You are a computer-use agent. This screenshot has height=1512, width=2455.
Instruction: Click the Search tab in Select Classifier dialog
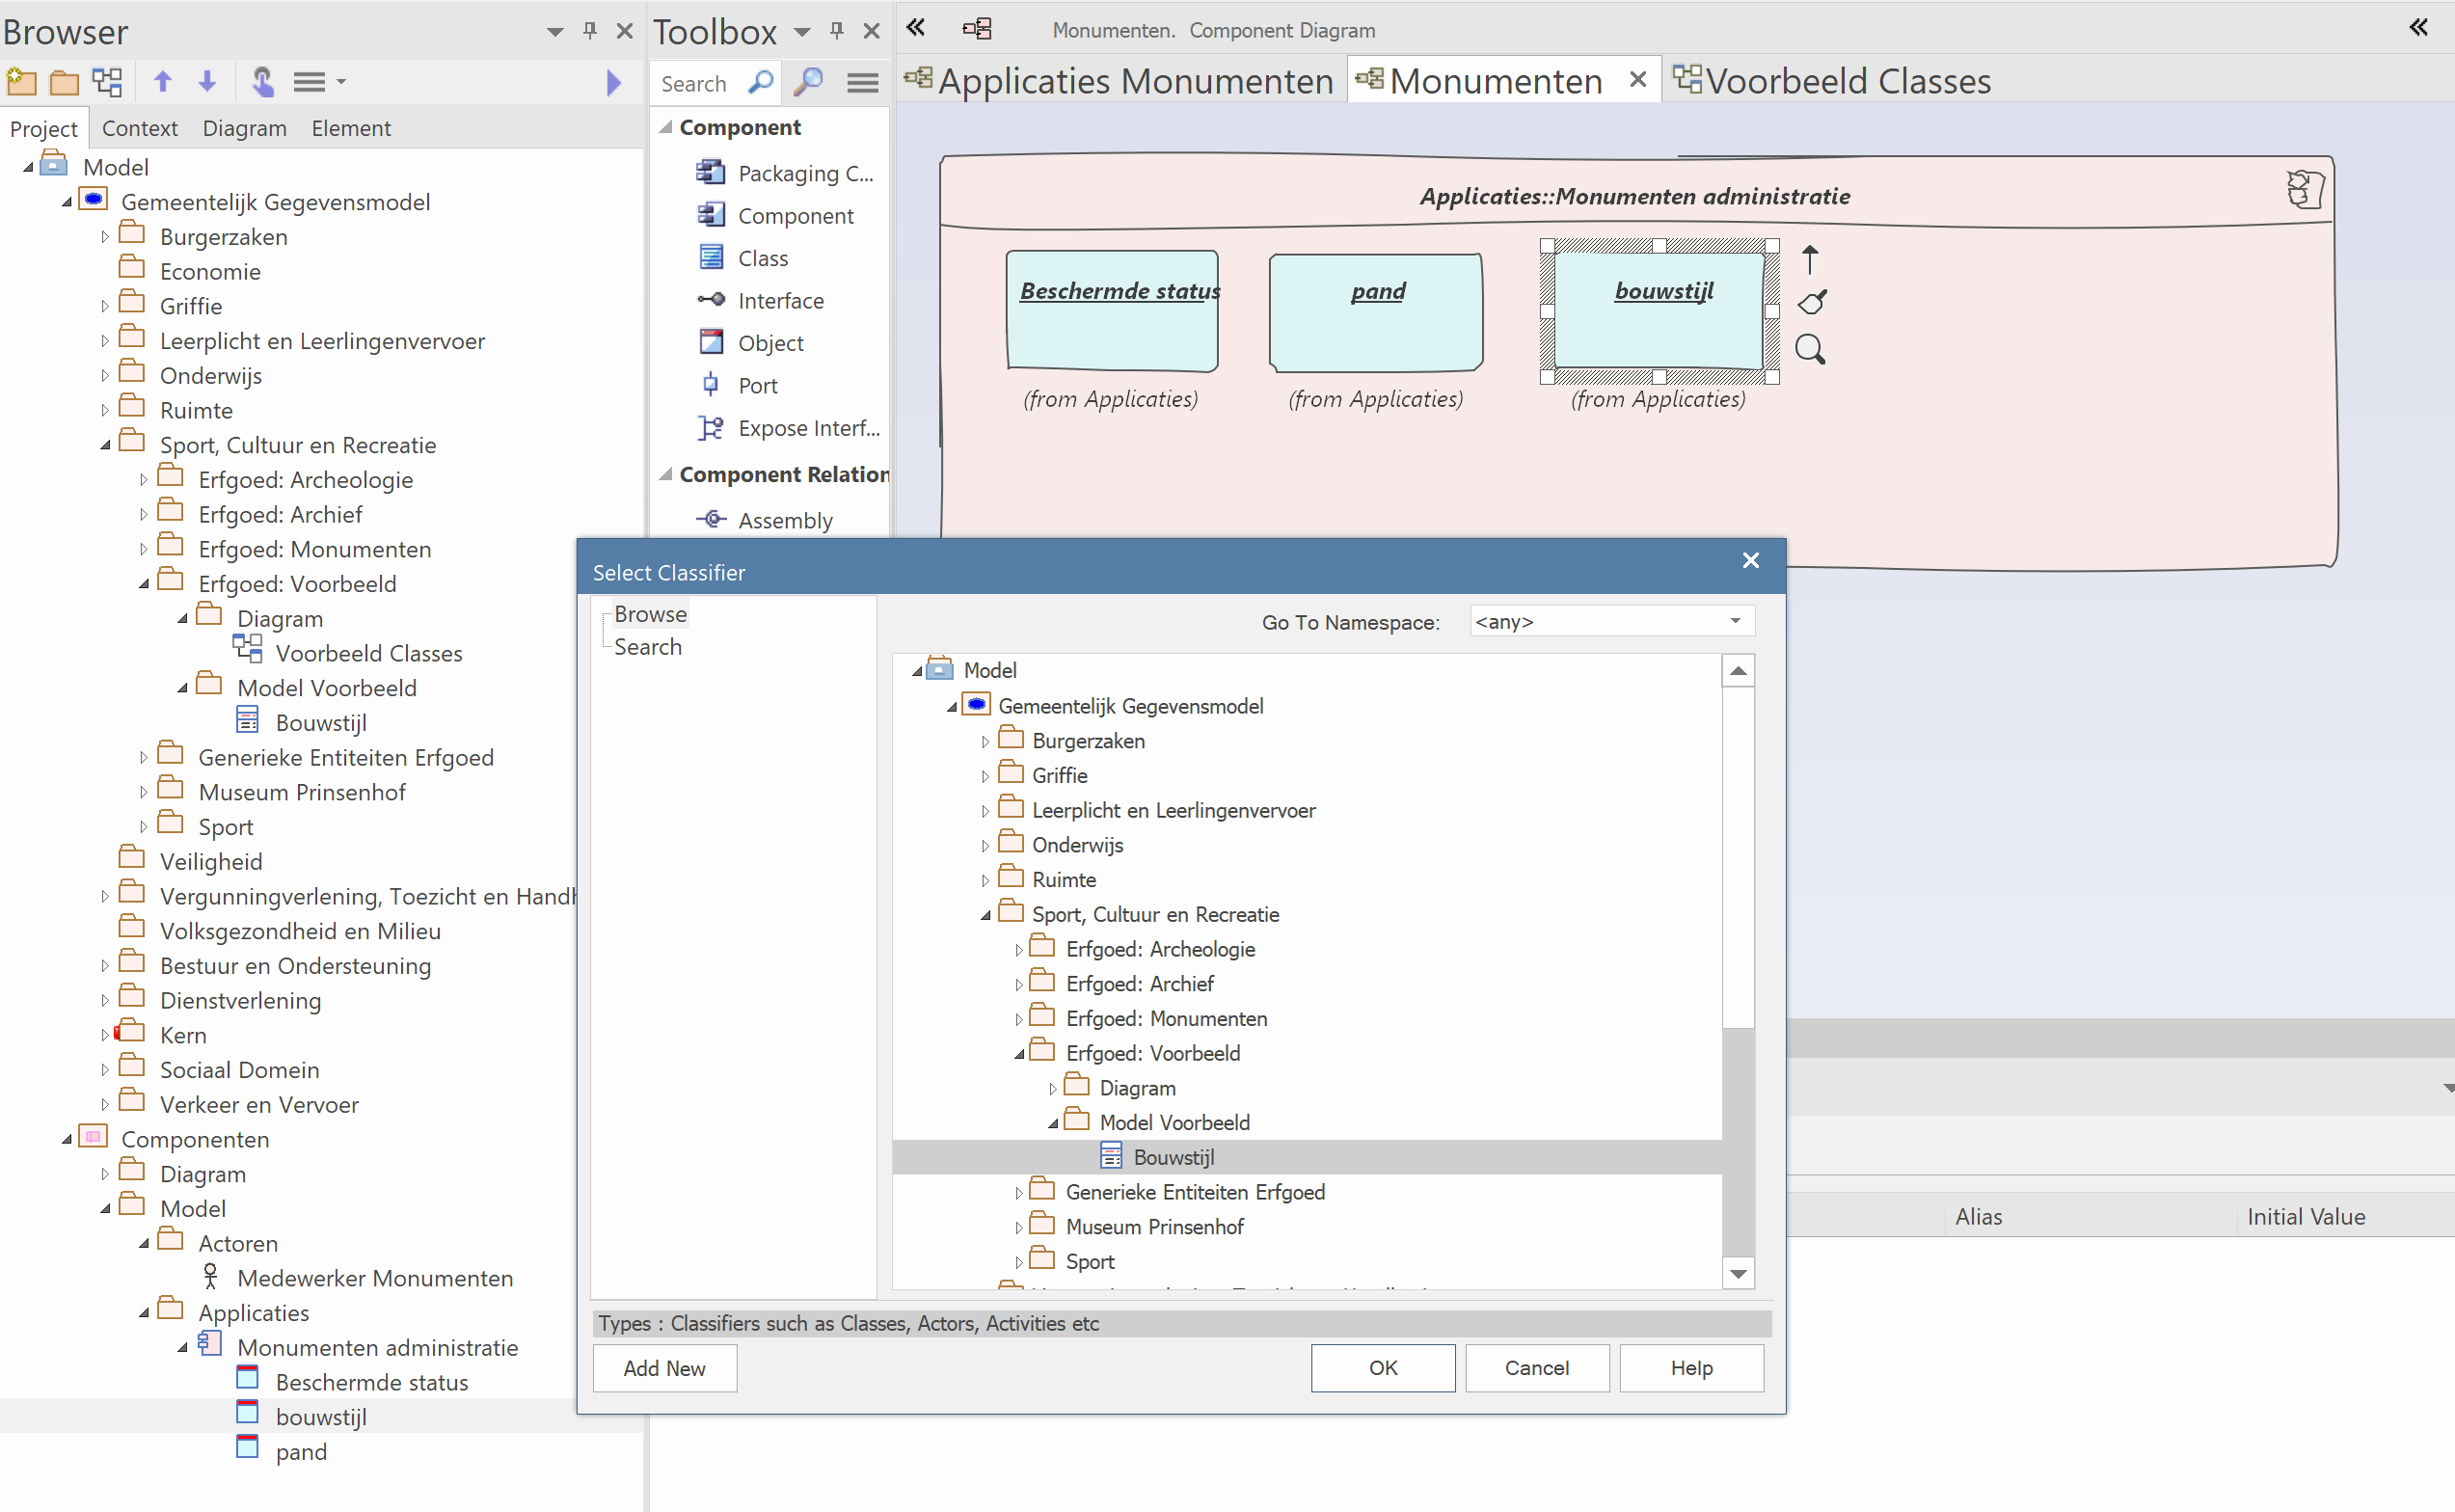coord(647,647)
